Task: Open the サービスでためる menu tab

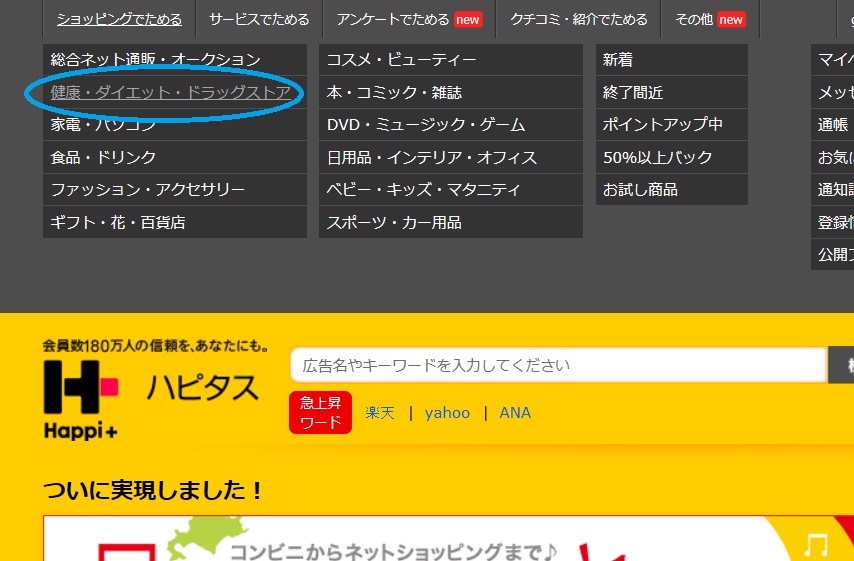Action: [x=259, y=19]
